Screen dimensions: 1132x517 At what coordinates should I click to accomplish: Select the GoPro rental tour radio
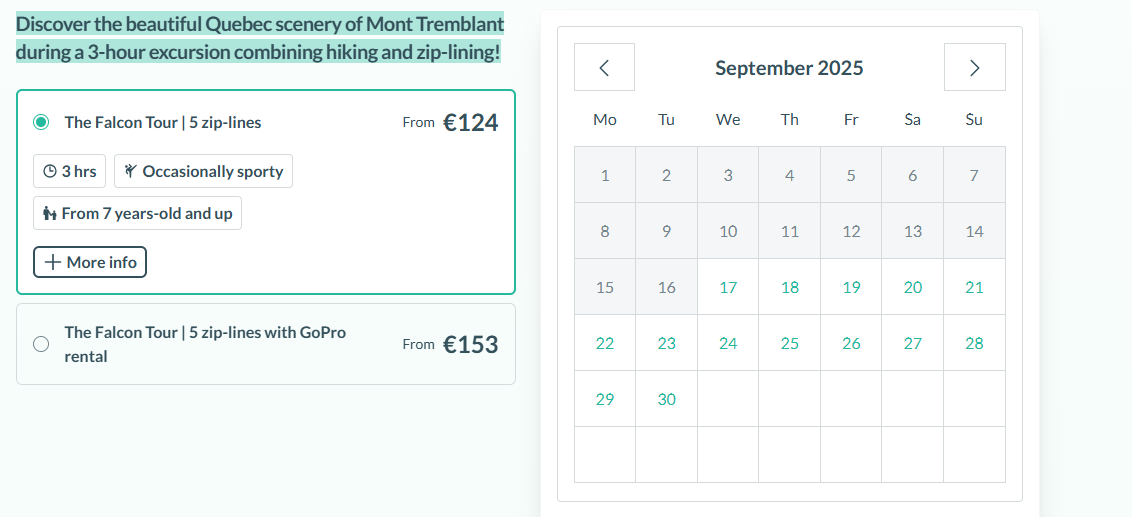[x=41, y=344]
